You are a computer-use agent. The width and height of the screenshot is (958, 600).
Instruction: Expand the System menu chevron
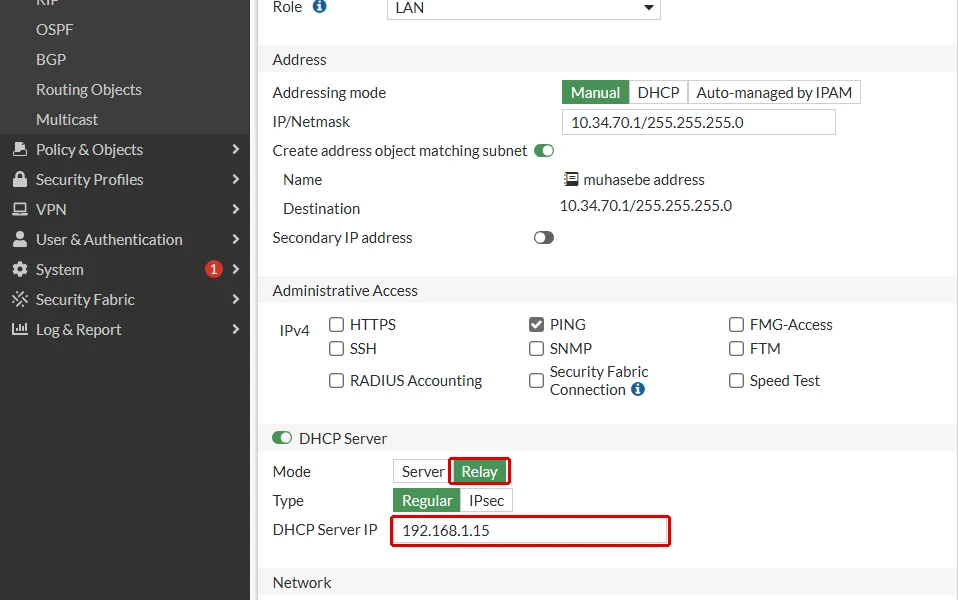pyautogui.click(x=236, y=269)
